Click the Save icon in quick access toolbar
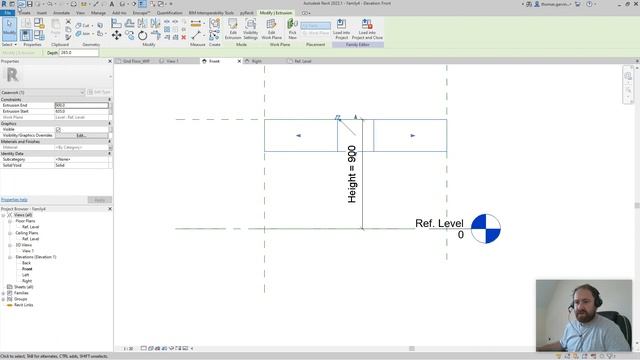The width and height of the screenshot is (640, 360). coord(29,4)
